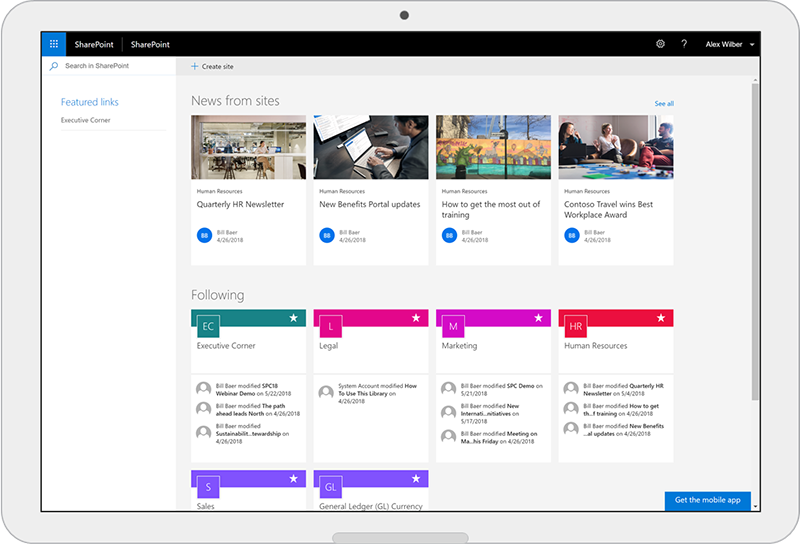The image size is (800, 544).
Task: Unfollow Executive Corner via its star
Action: 293,318
